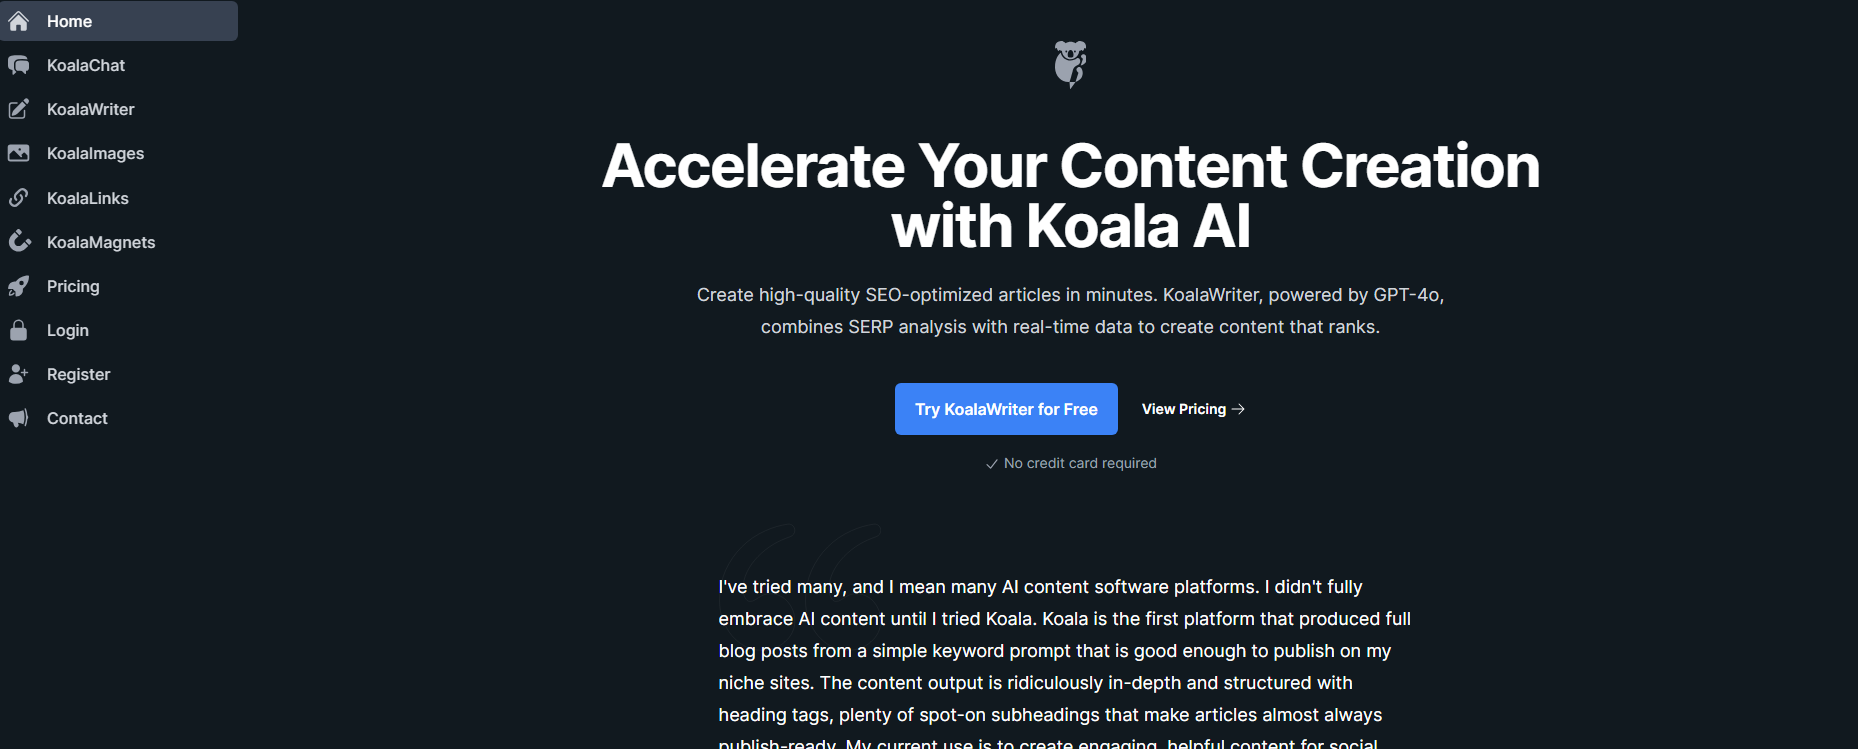The height and width of the screenshot is (749, 1858).
Task: Click Try KoalaWriter for Free button
Action: click(1006, 409)
